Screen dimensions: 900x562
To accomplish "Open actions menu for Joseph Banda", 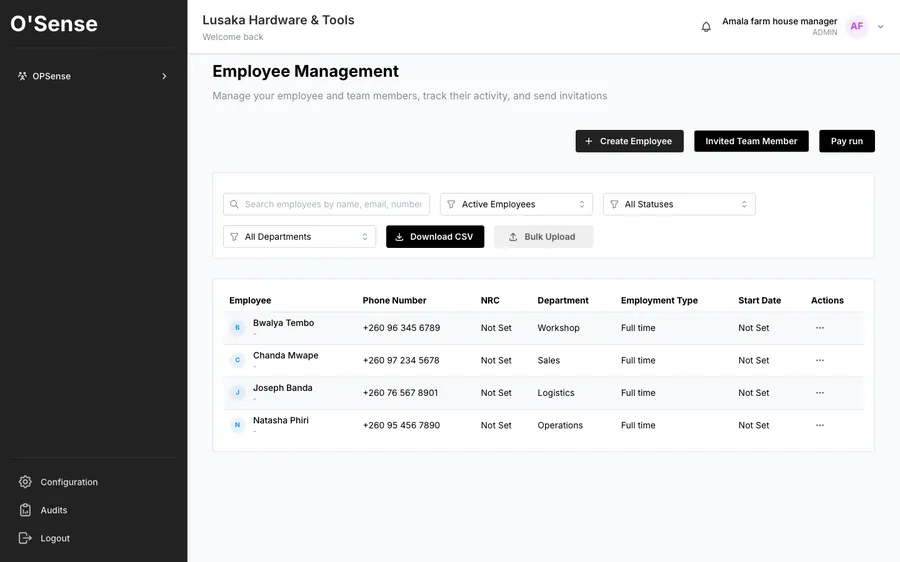I will [x=820, y=393].
